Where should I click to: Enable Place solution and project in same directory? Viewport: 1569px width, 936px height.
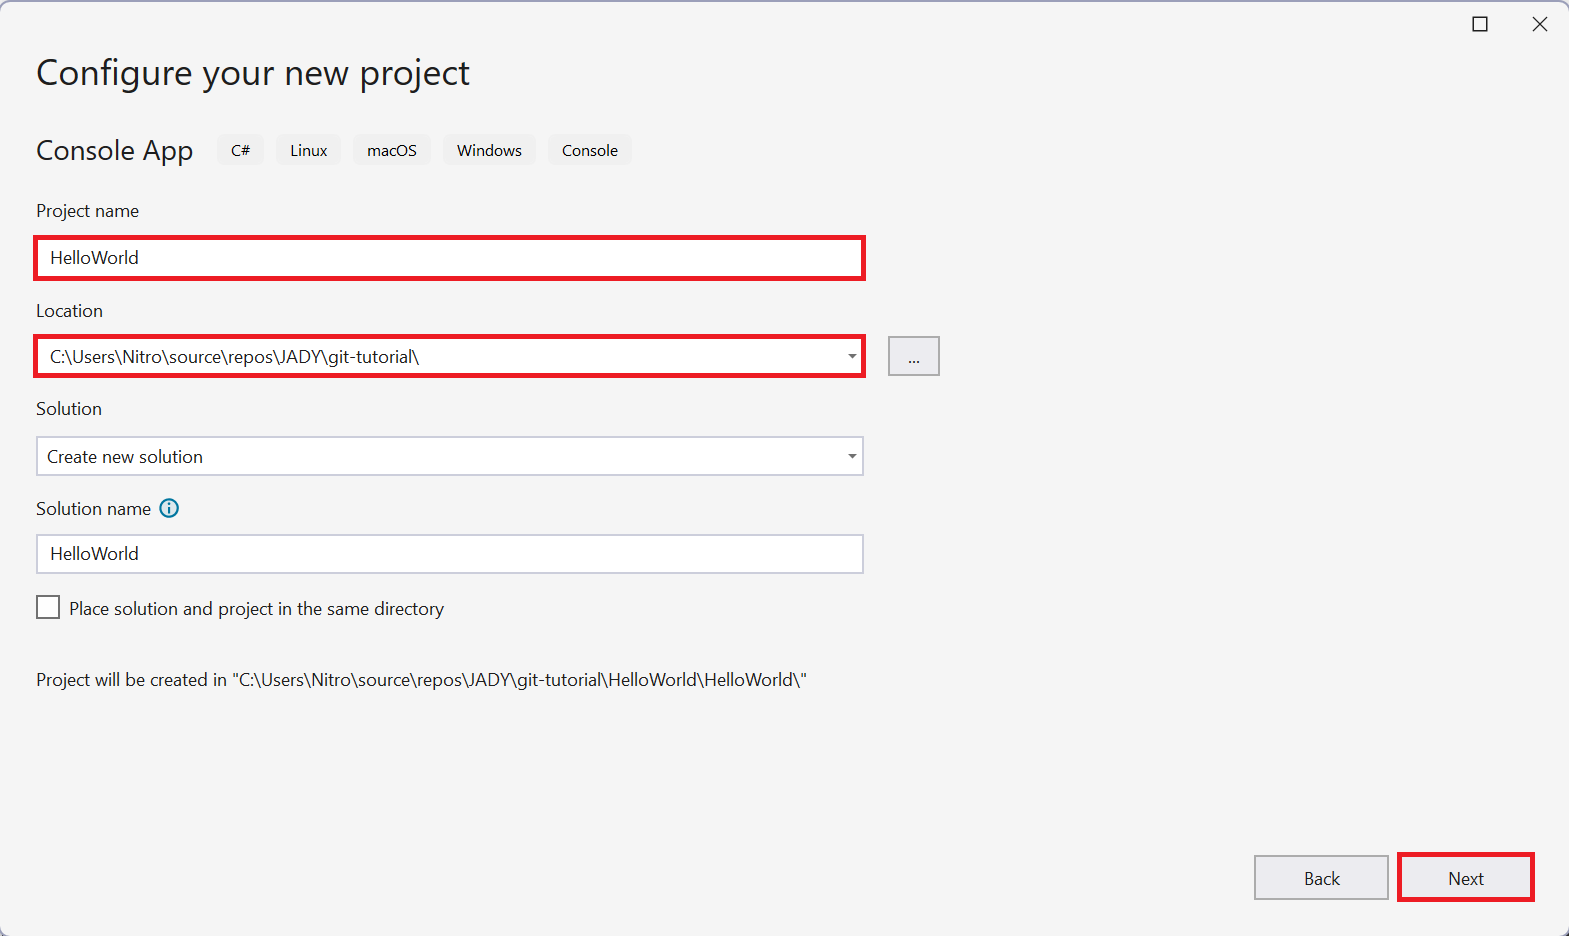[48, 608]
